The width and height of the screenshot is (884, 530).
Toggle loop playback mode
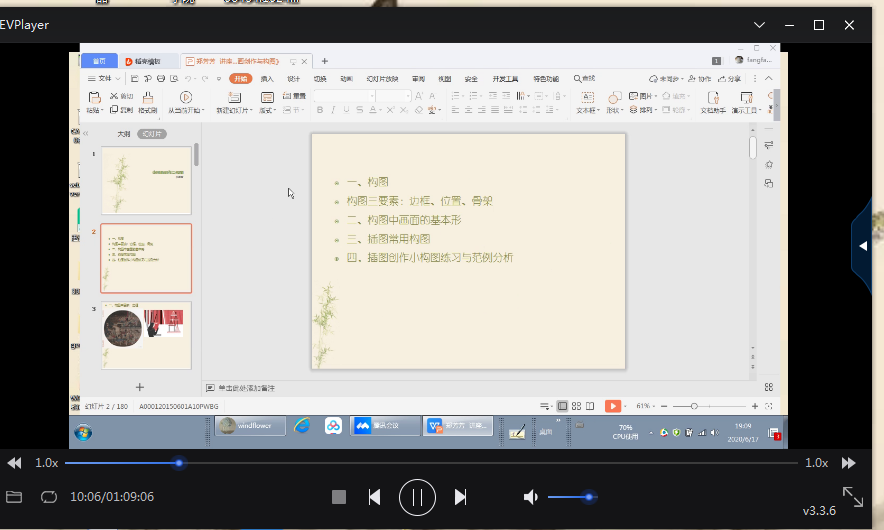coord(49,497)
